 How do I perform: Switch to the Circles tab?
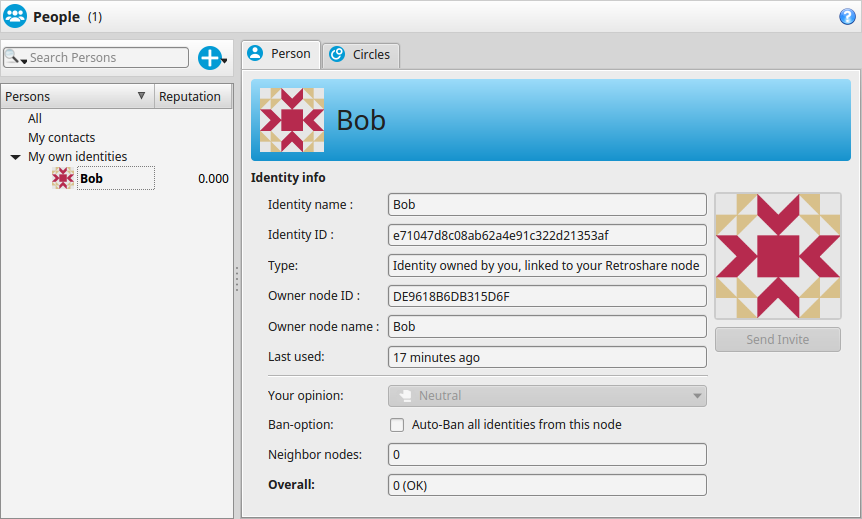pyautogui.click(x=361, y=55)
